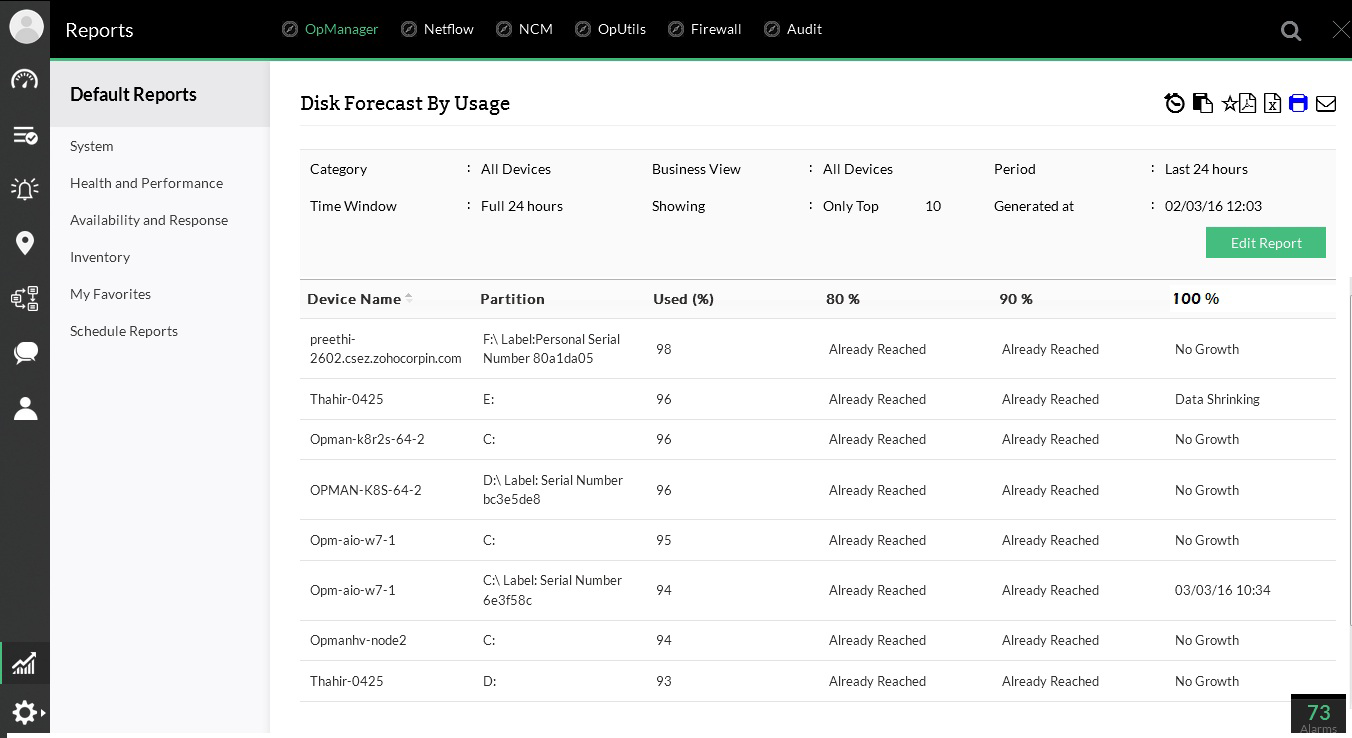Click the Copy Report icon

coord(1203,103)
